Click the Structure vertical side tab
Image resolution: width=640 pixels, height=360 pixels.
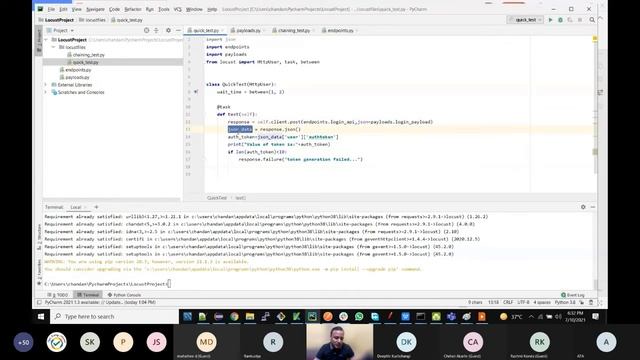point(39,237)
